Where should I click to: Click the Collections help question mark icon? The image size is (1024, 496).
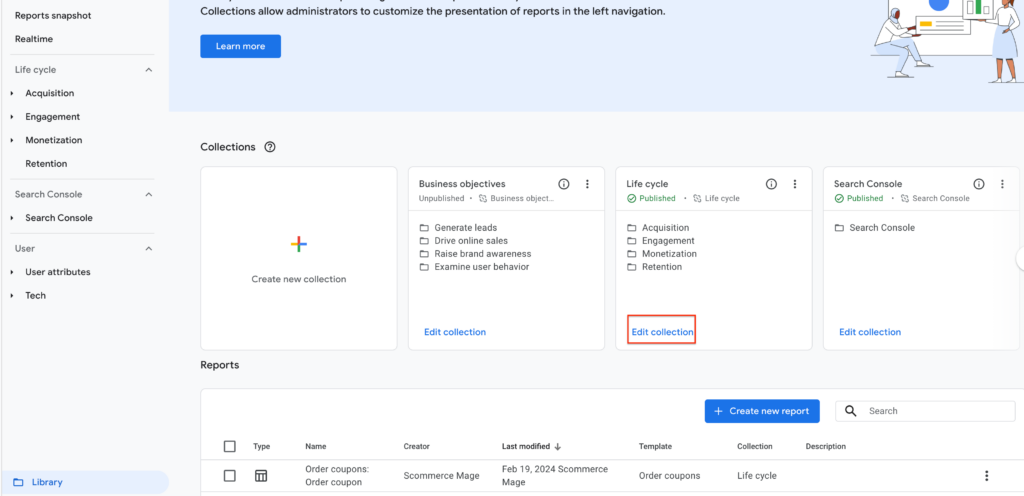coord(270,147)
